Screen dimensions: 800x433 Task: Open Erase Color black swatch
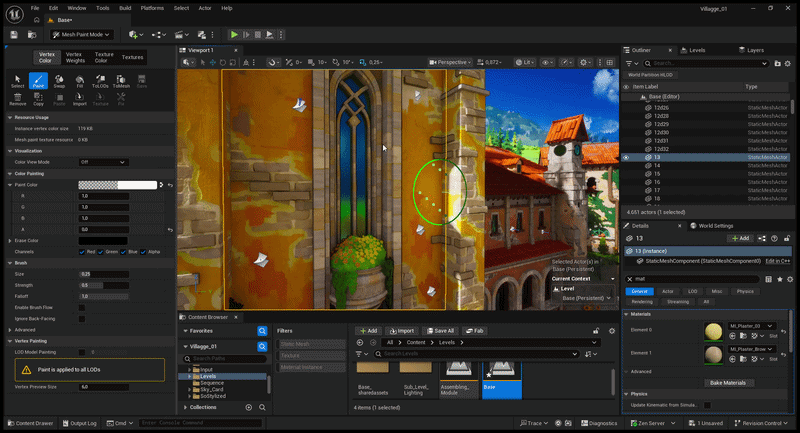pos(103,241)
